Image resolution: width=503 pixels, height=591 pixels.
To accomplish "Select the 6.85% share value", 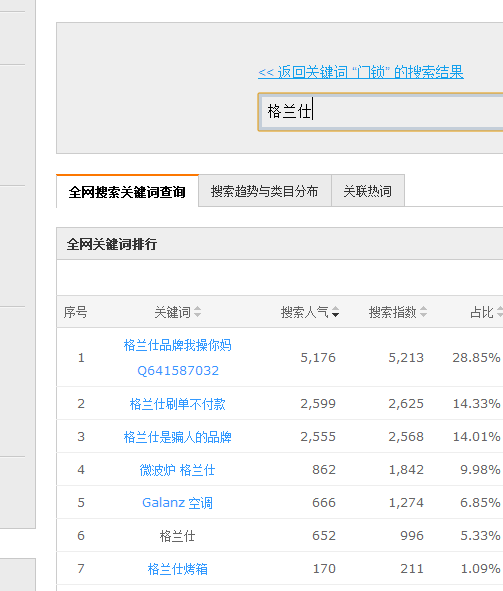I will point(480,502).
